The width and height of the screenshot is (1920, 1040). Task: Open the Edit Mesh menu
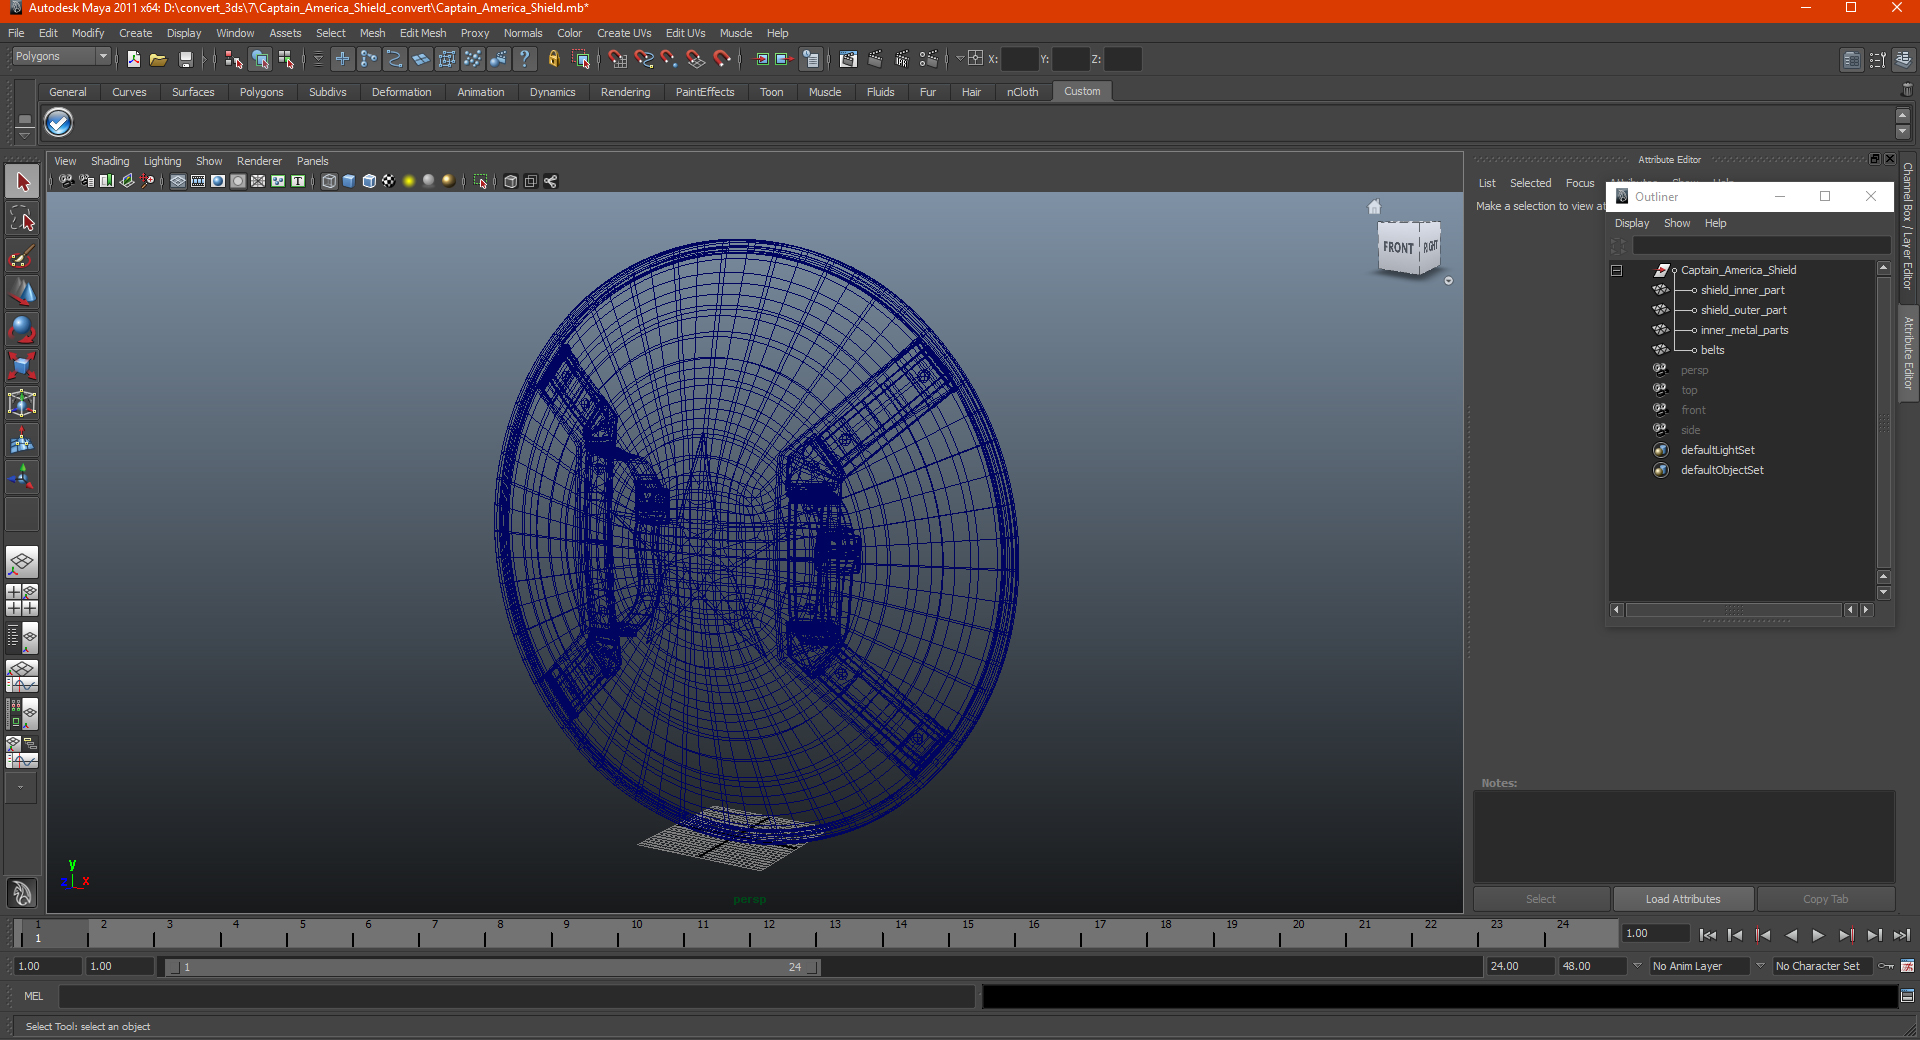tap(423, 33)
